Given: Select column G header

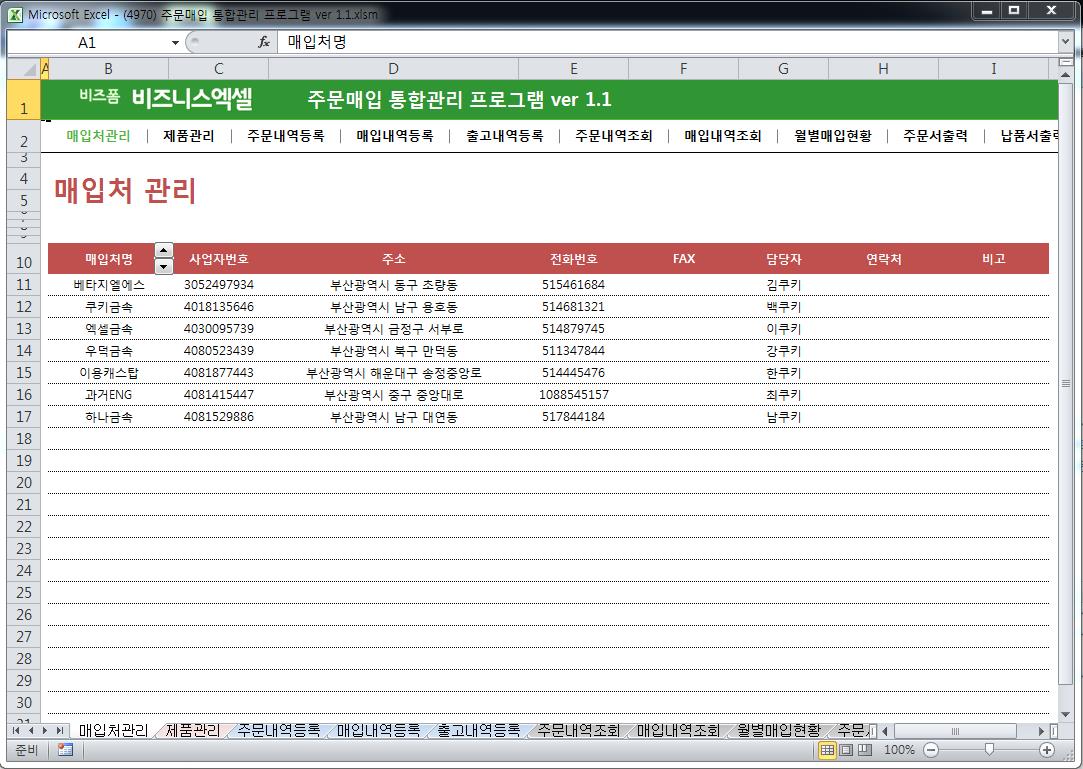Looking at the screenshot, I should coord(783,68).
